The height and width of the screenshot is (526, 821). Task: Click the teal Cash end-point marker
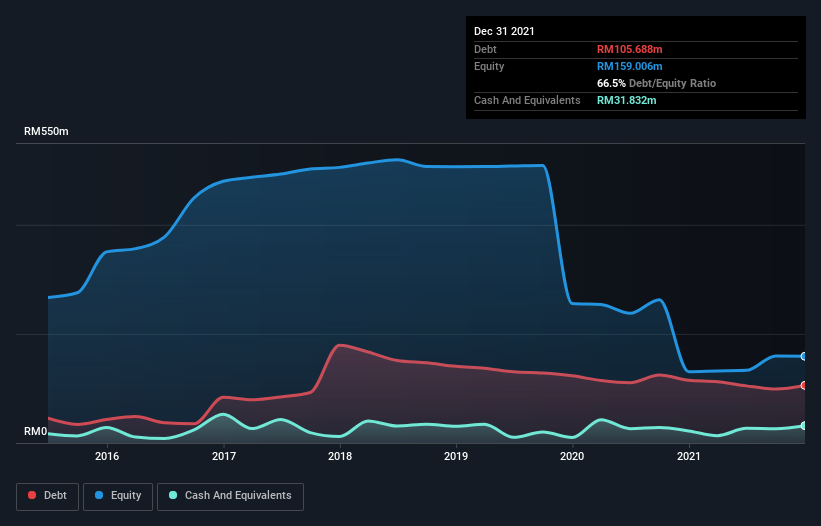(x=804, y=426)
